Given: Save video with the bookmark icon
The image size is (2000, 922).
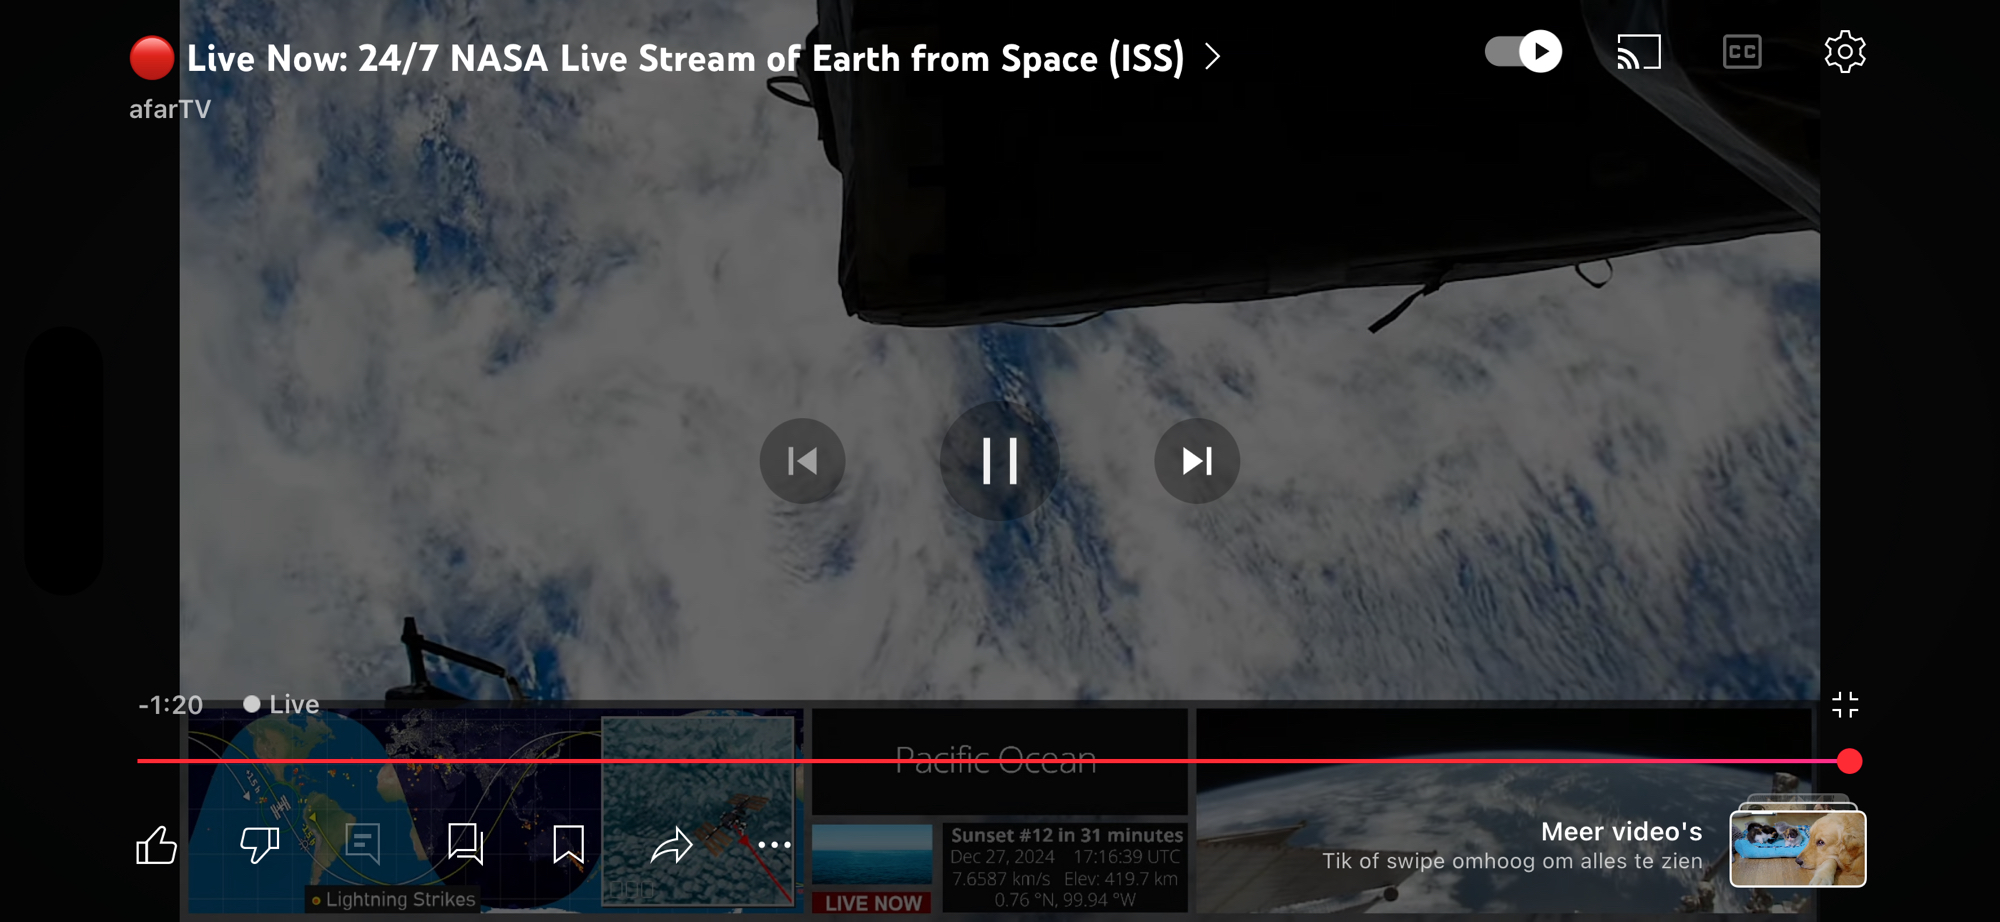Looking at the screenshot, I should [568, 845].
